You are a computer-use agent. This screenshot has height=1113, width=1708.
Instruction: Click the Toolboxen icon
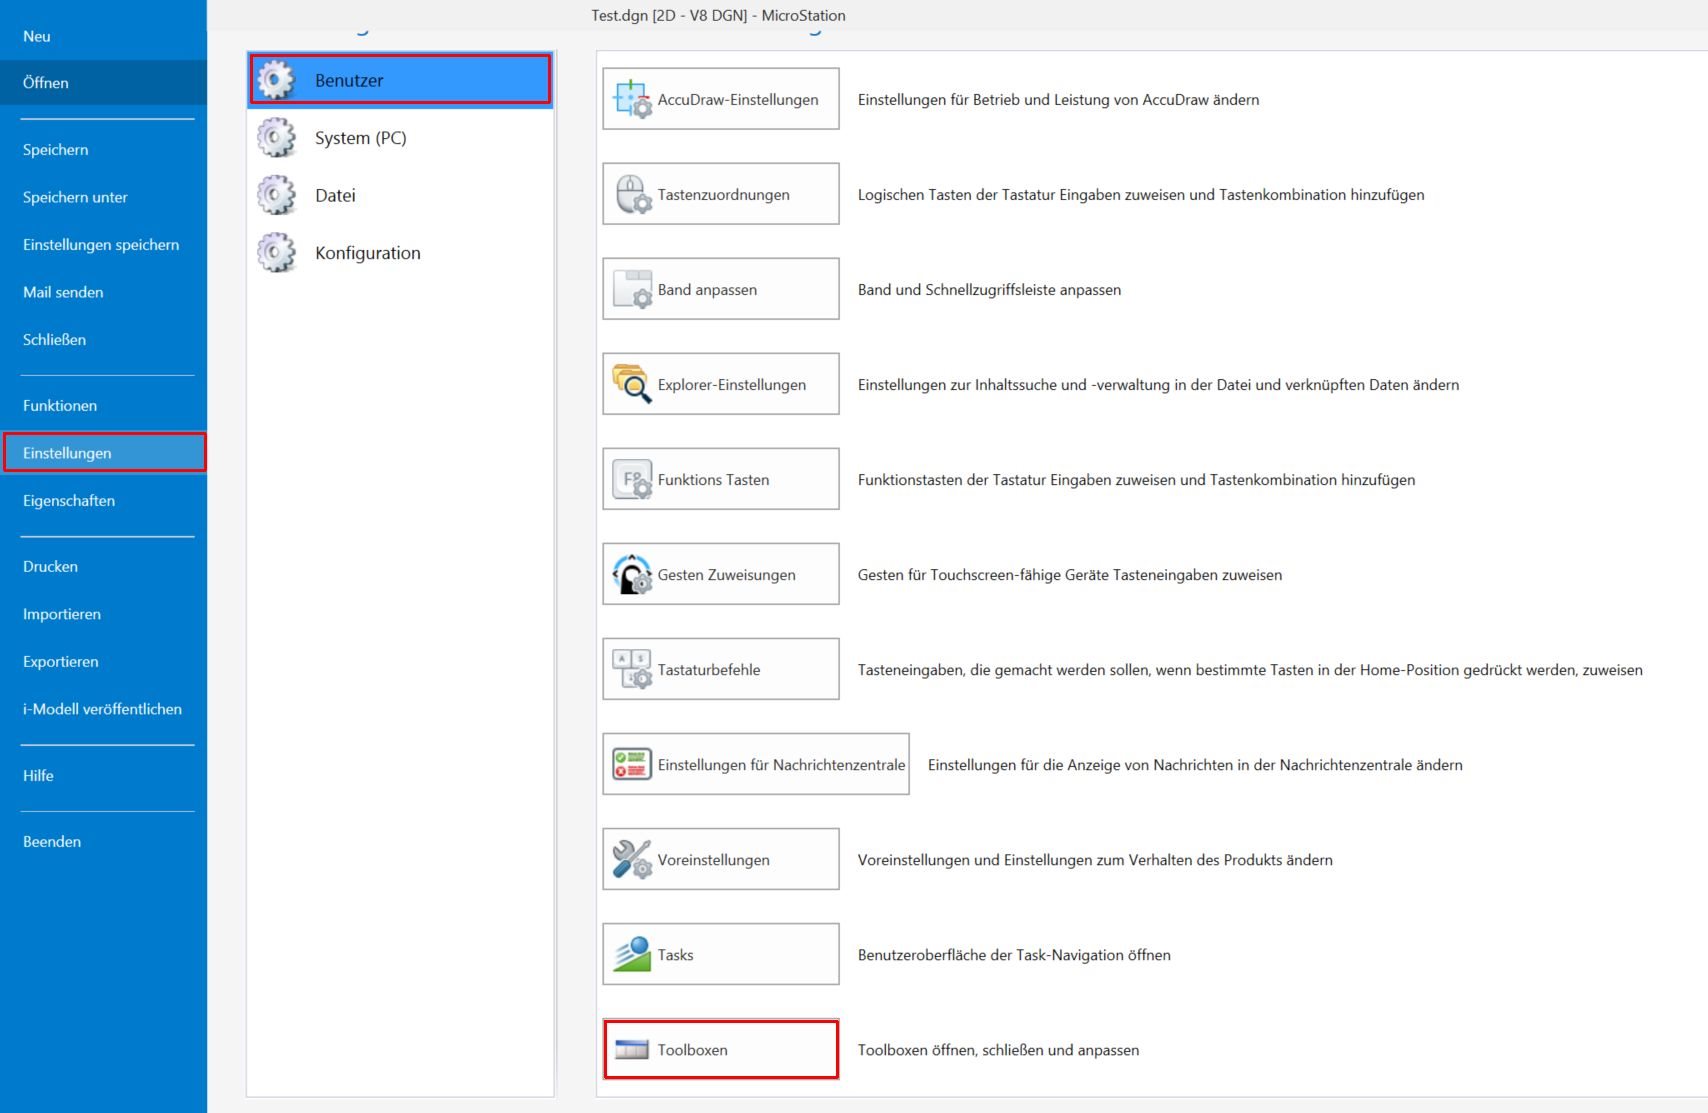[632, 1049]
